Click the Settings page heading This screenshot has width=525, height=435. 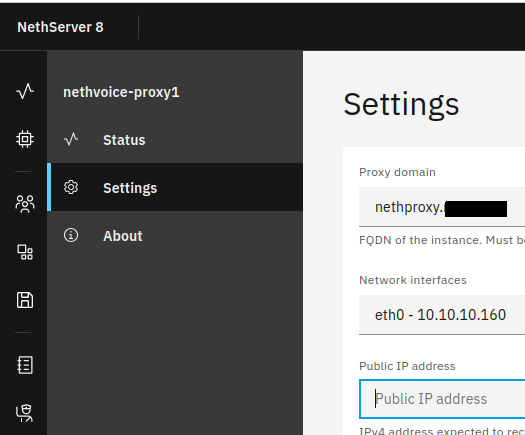coord(401,105)
